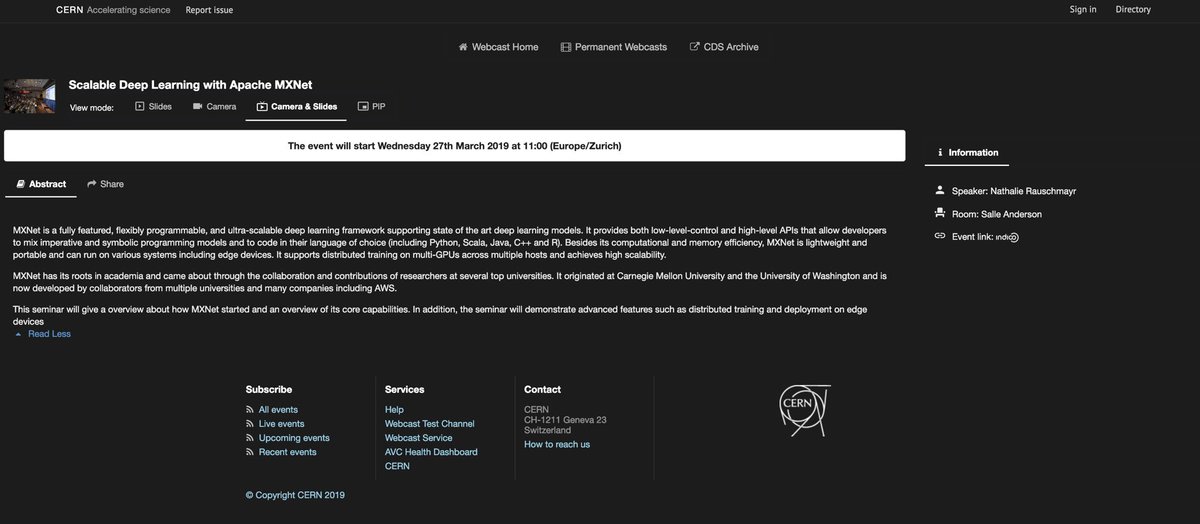Open the Help link under Services
1200x524 pixels.
coord(394,410)
